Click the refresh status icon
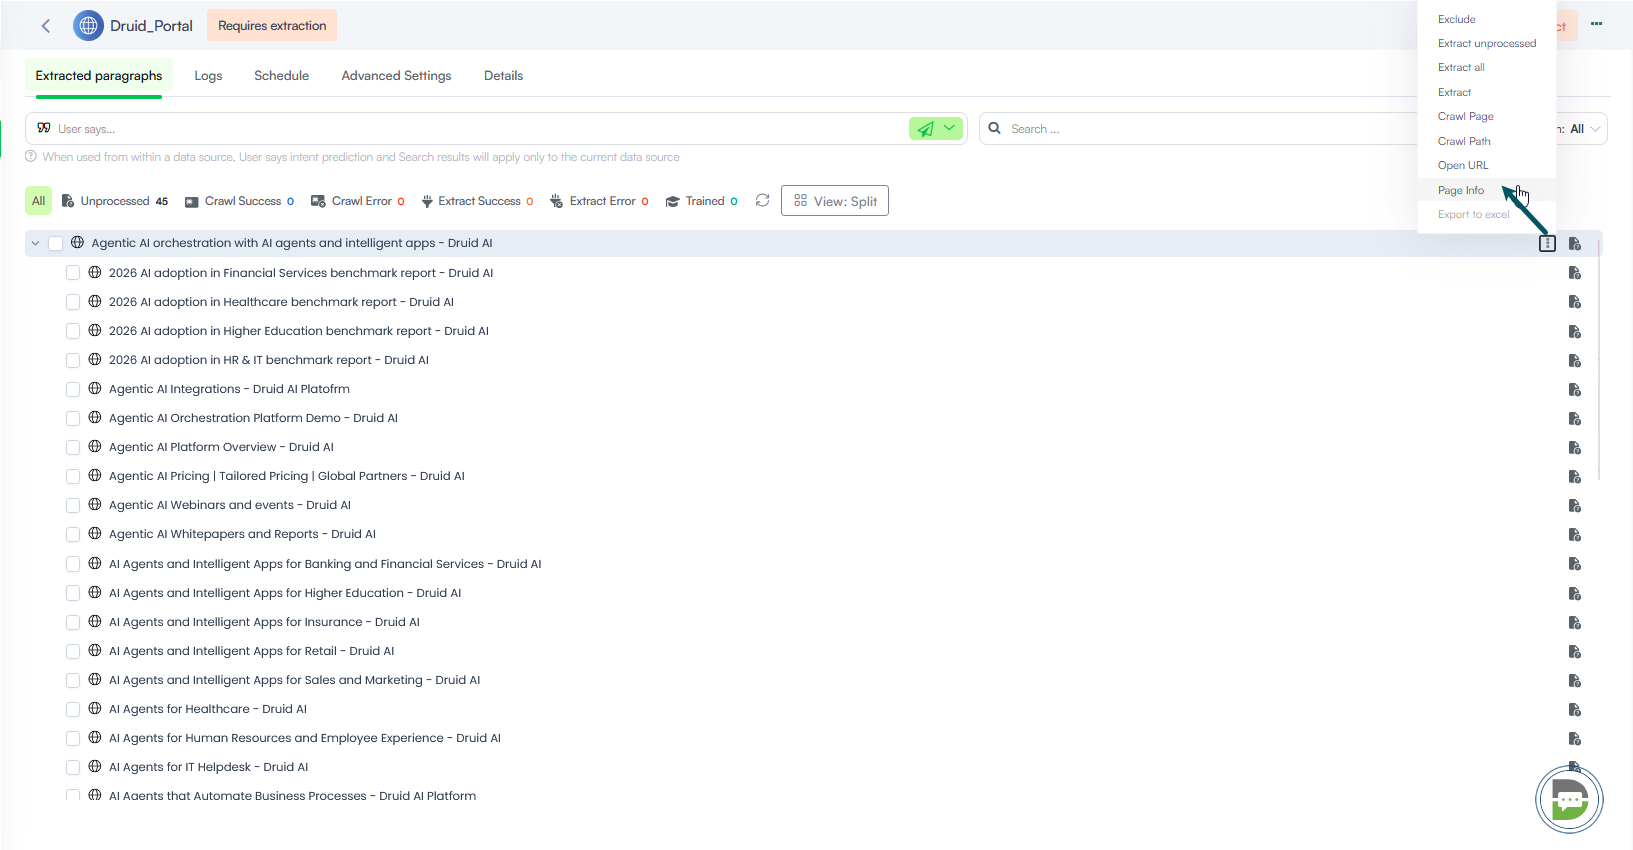 762,201
